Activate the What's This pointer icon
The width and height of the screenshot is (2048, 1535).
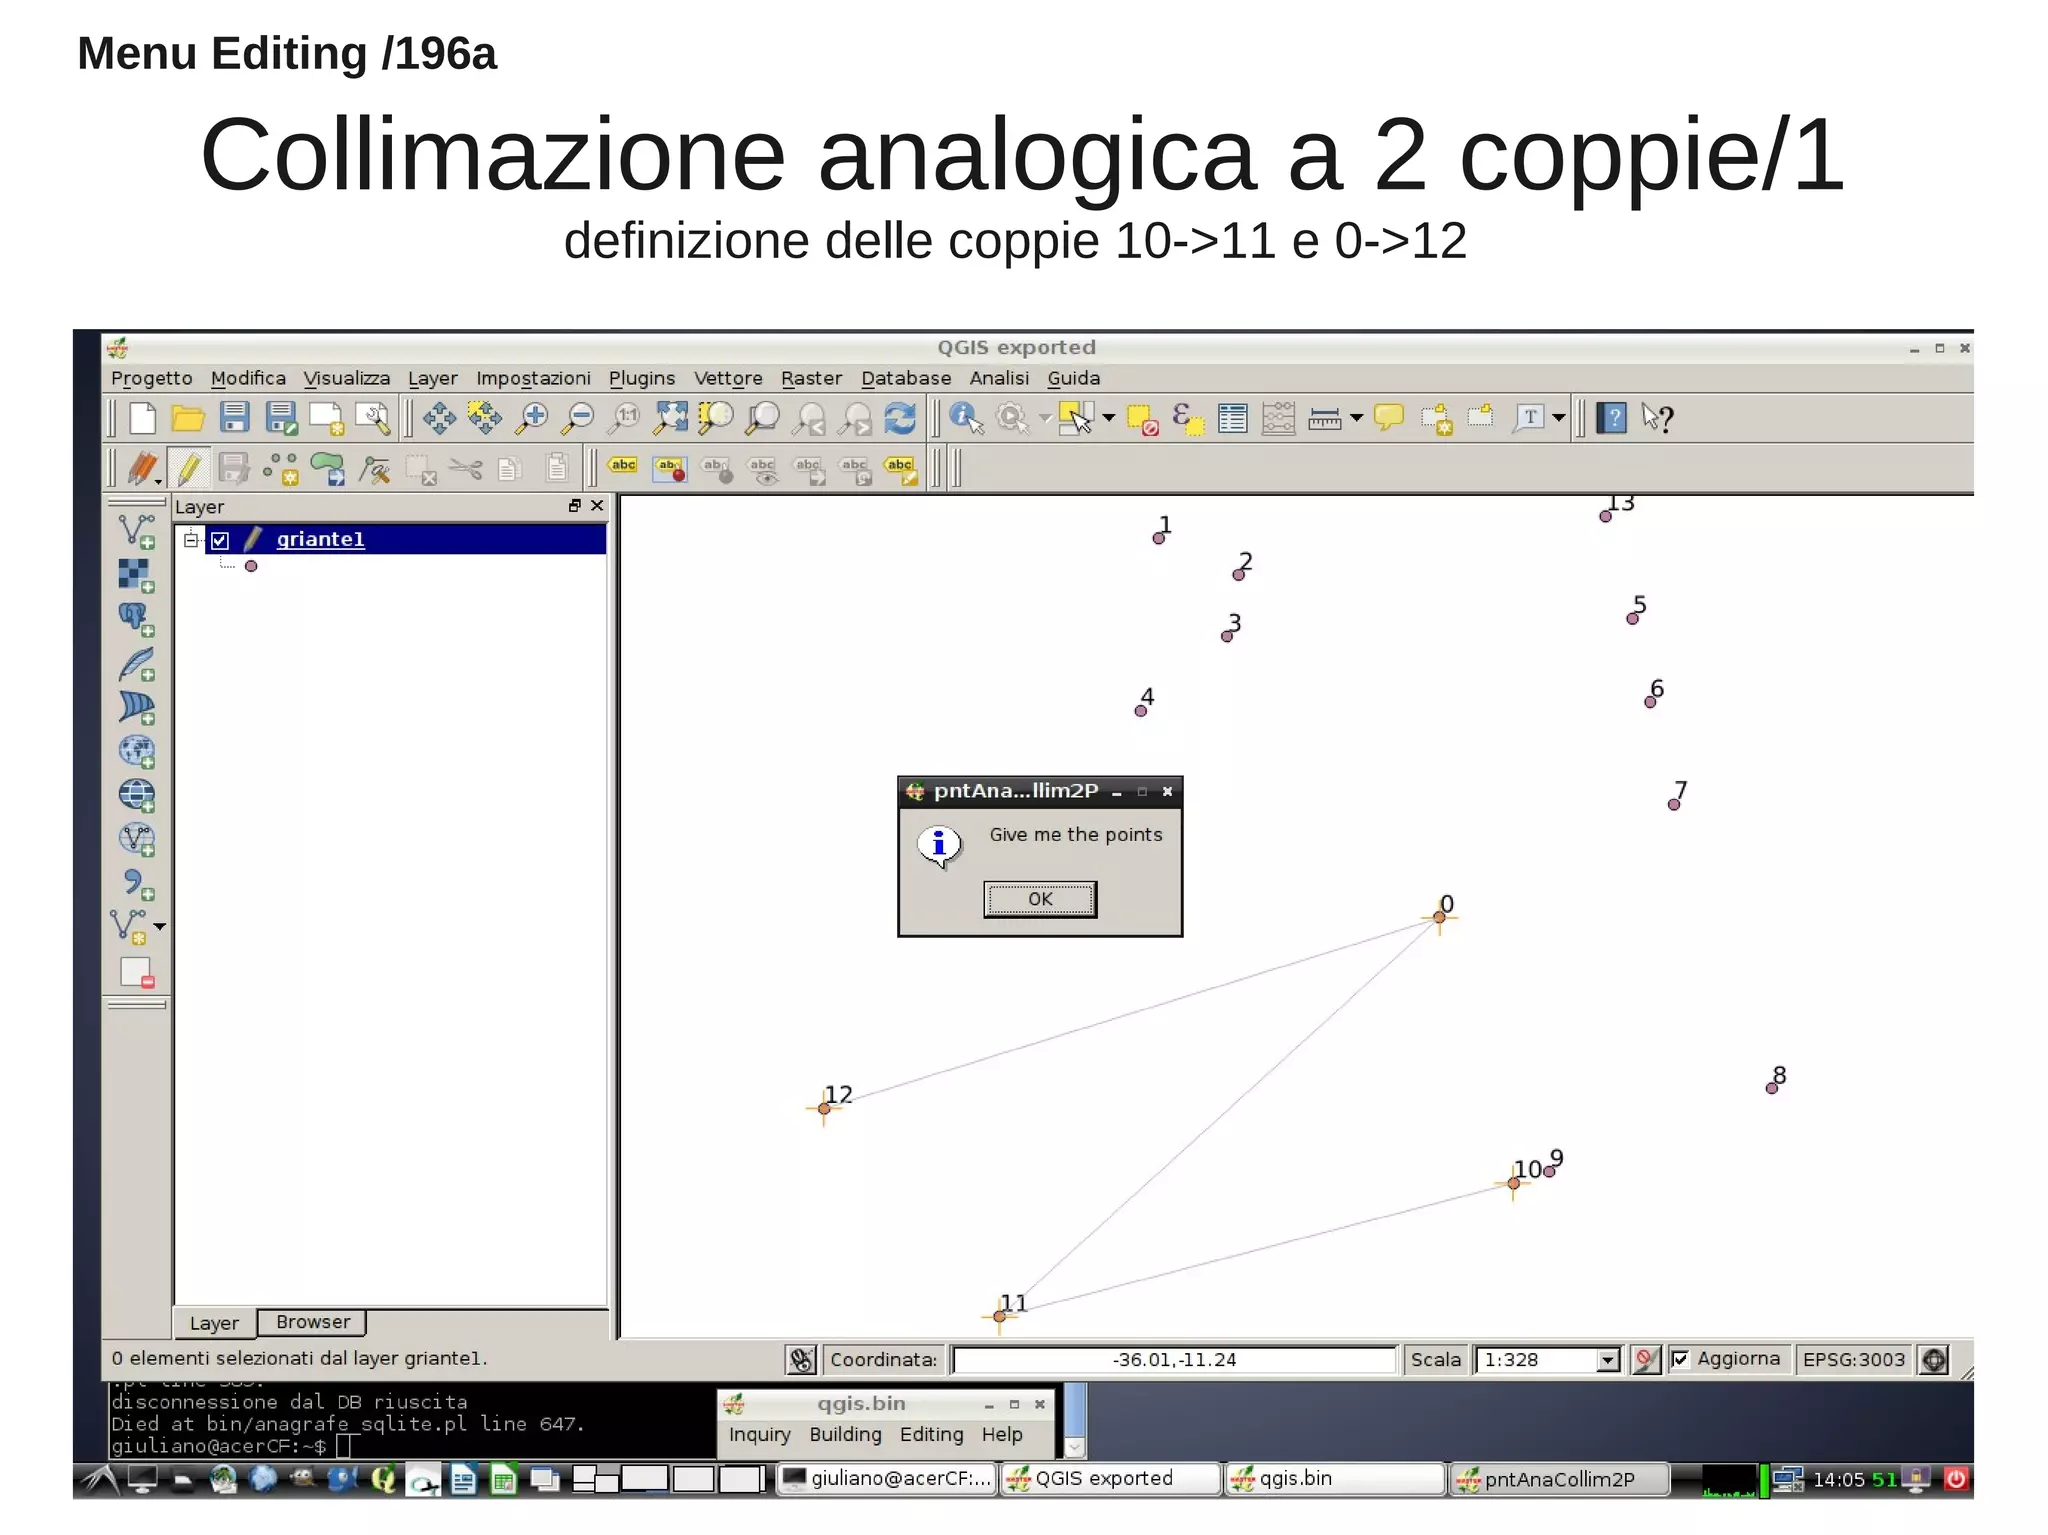(x=1657, y=418)
